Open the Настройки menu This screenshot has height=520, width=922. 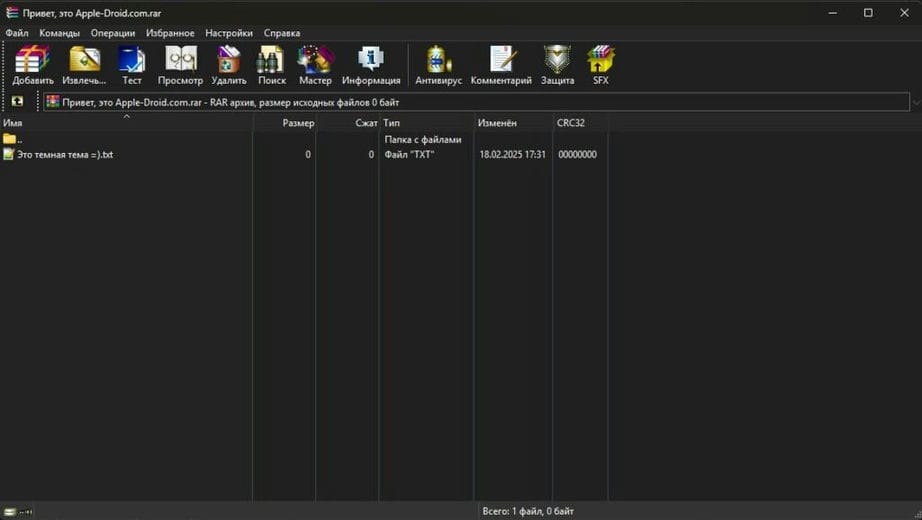tap(229, 33)
